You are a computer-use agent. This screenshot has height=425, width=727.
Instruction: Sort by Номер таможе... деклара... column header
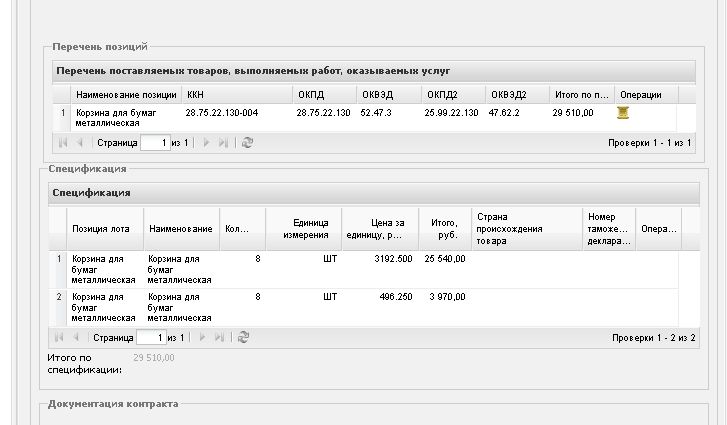[609, 229]
